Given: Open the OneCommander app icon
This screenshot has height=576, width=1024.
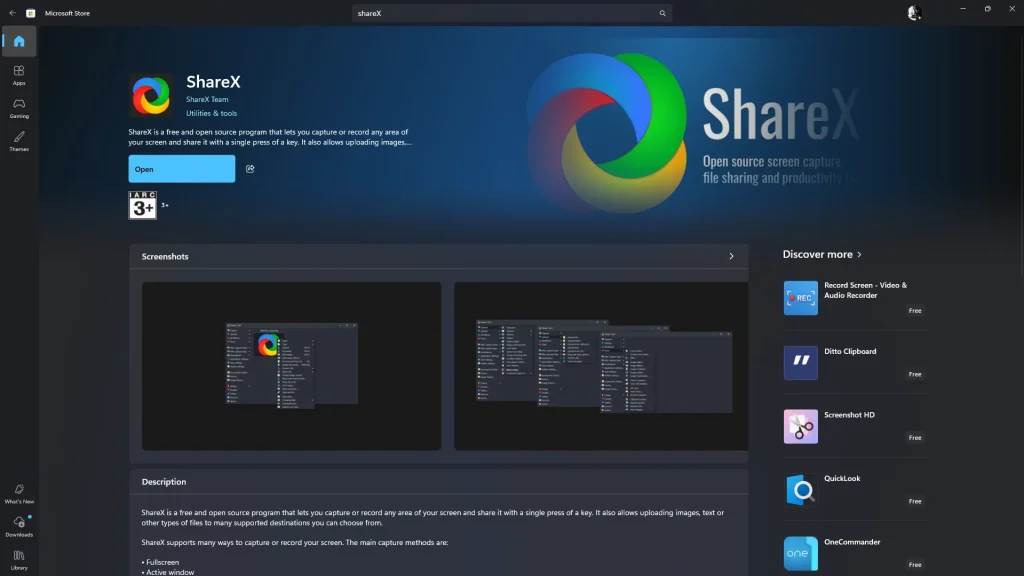Looking at the screenshot, I should point(801,554).
